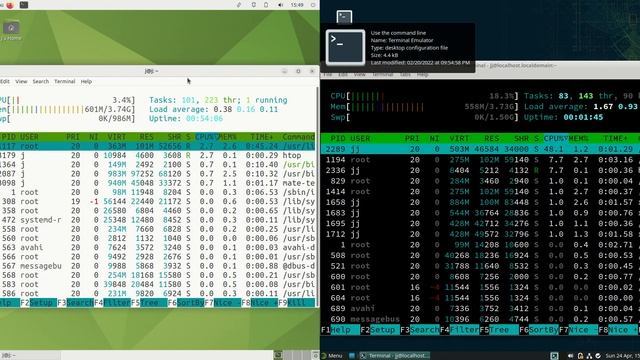
Task: Click F2 Setup in right htop
Action: [380, 329]
